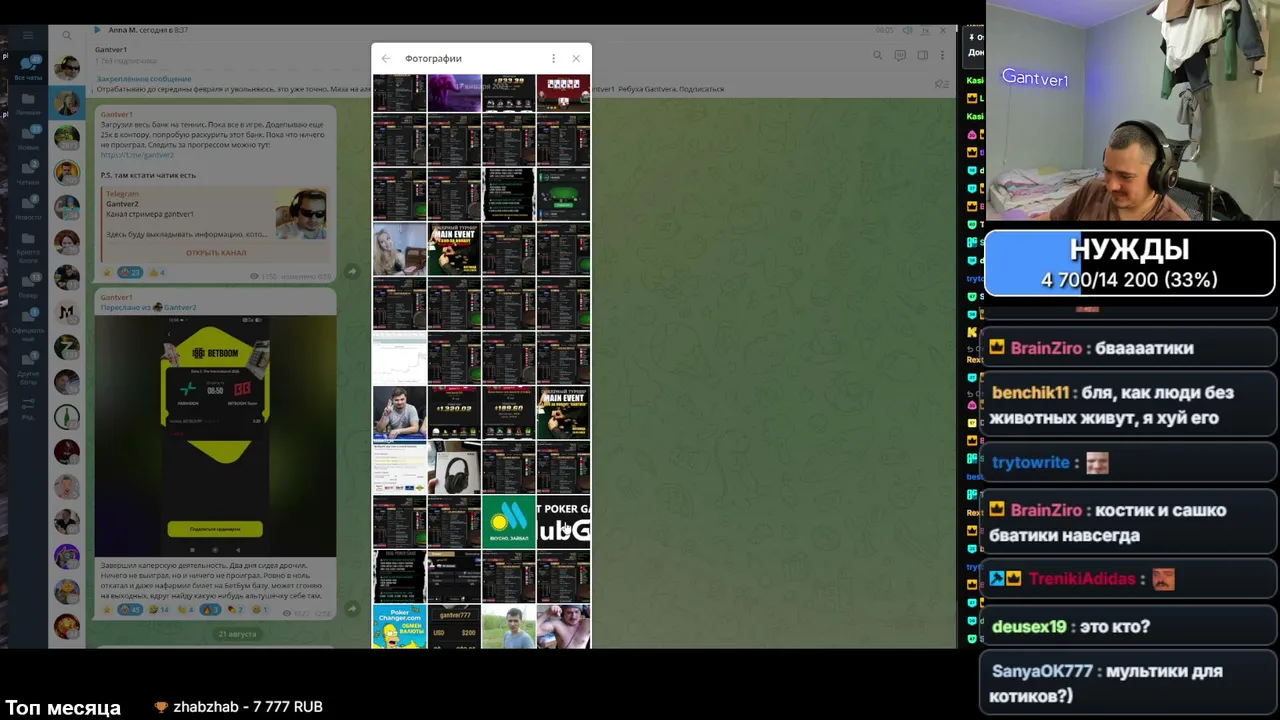
Task: Switch to the Новости folder
Action: click(x=28, y=208)
